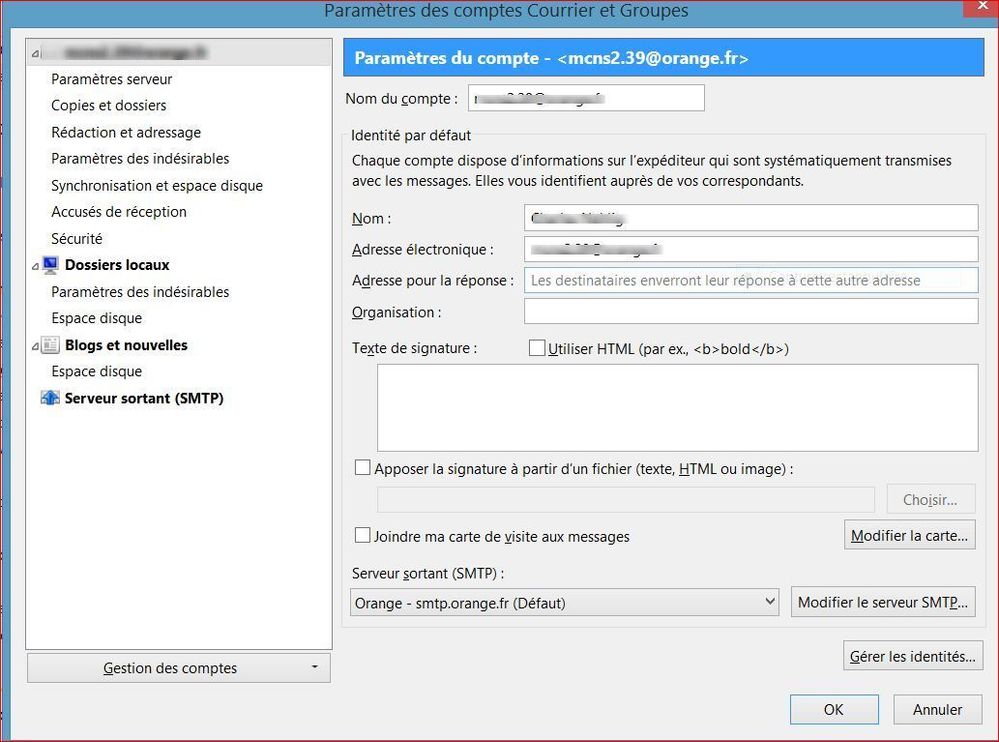Open the Serveur sortant (SMTP) dropdown
The image size is (999, 742).
tap(770, 601)
